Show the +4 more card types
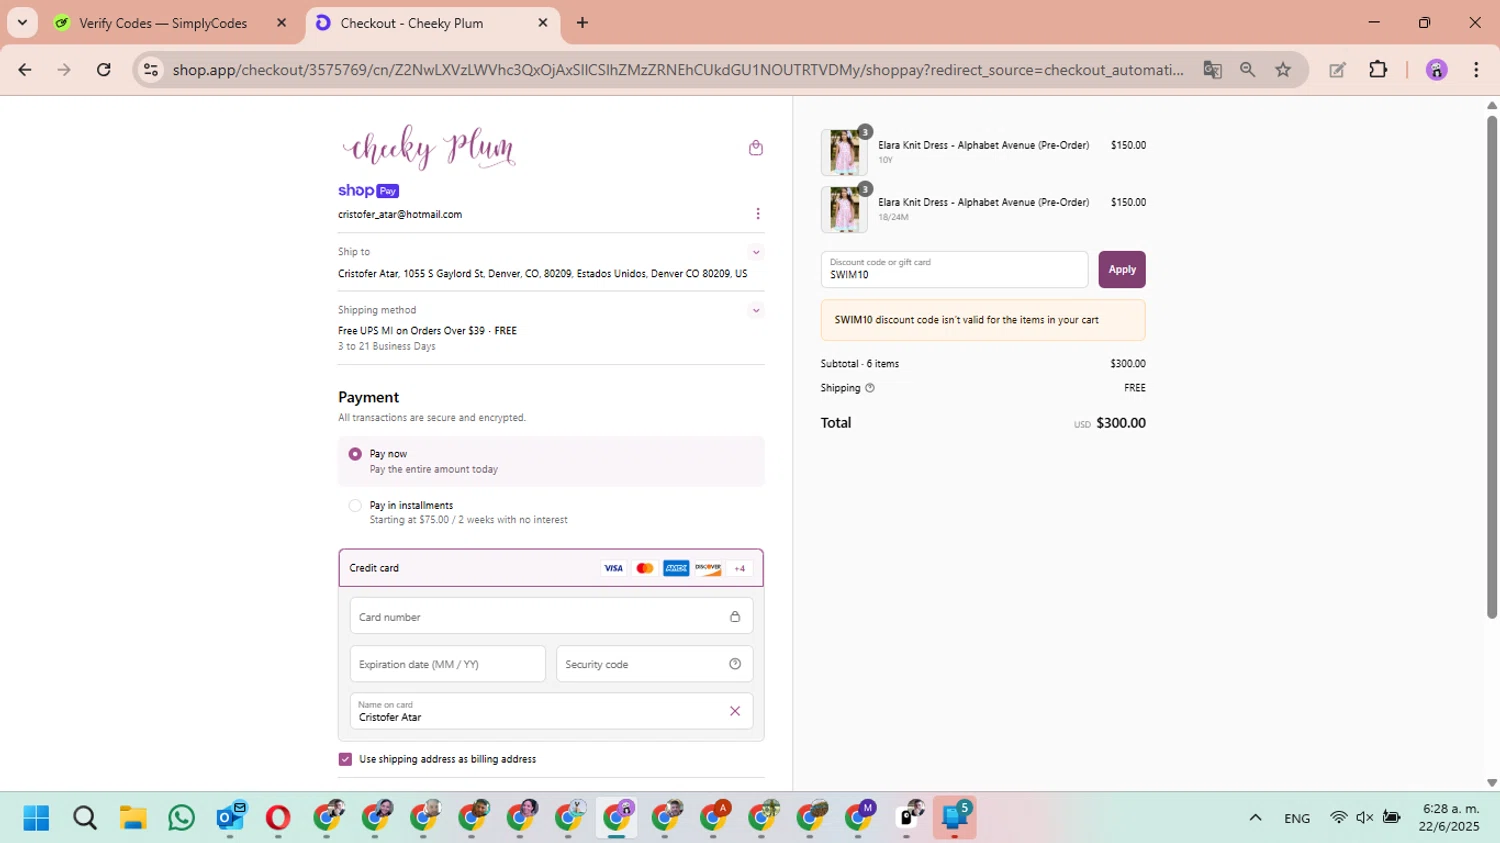Screen dimensions: 1500x843 coord(740,568)
